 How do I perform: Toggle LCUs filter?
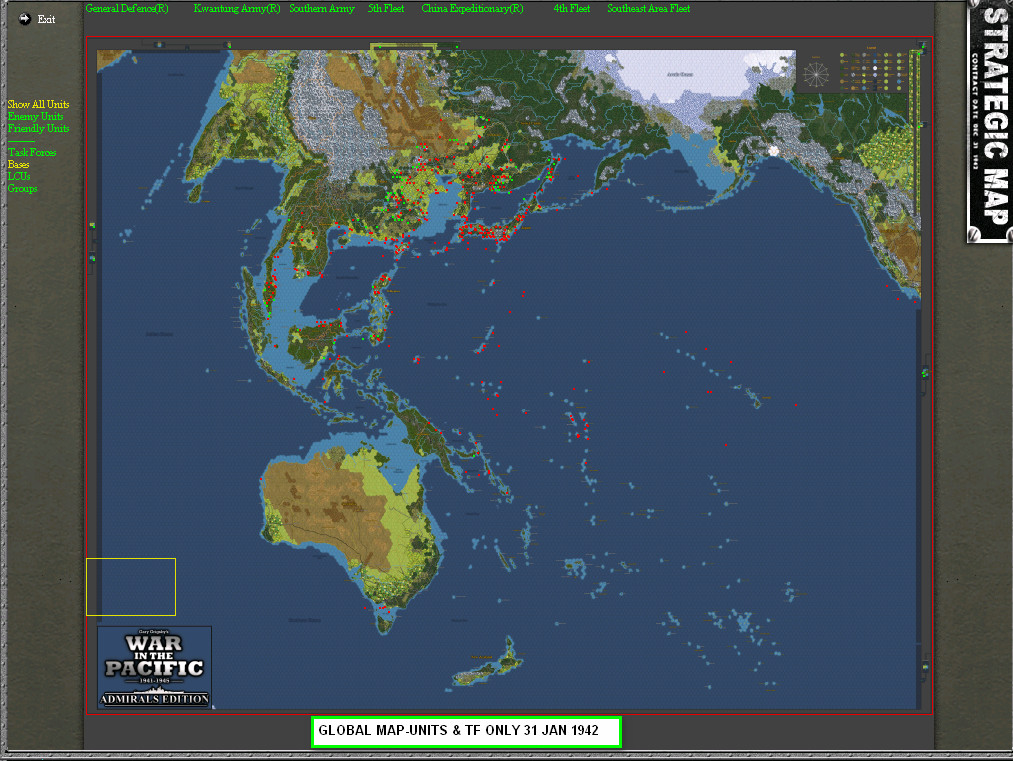[x=19, y=176]
